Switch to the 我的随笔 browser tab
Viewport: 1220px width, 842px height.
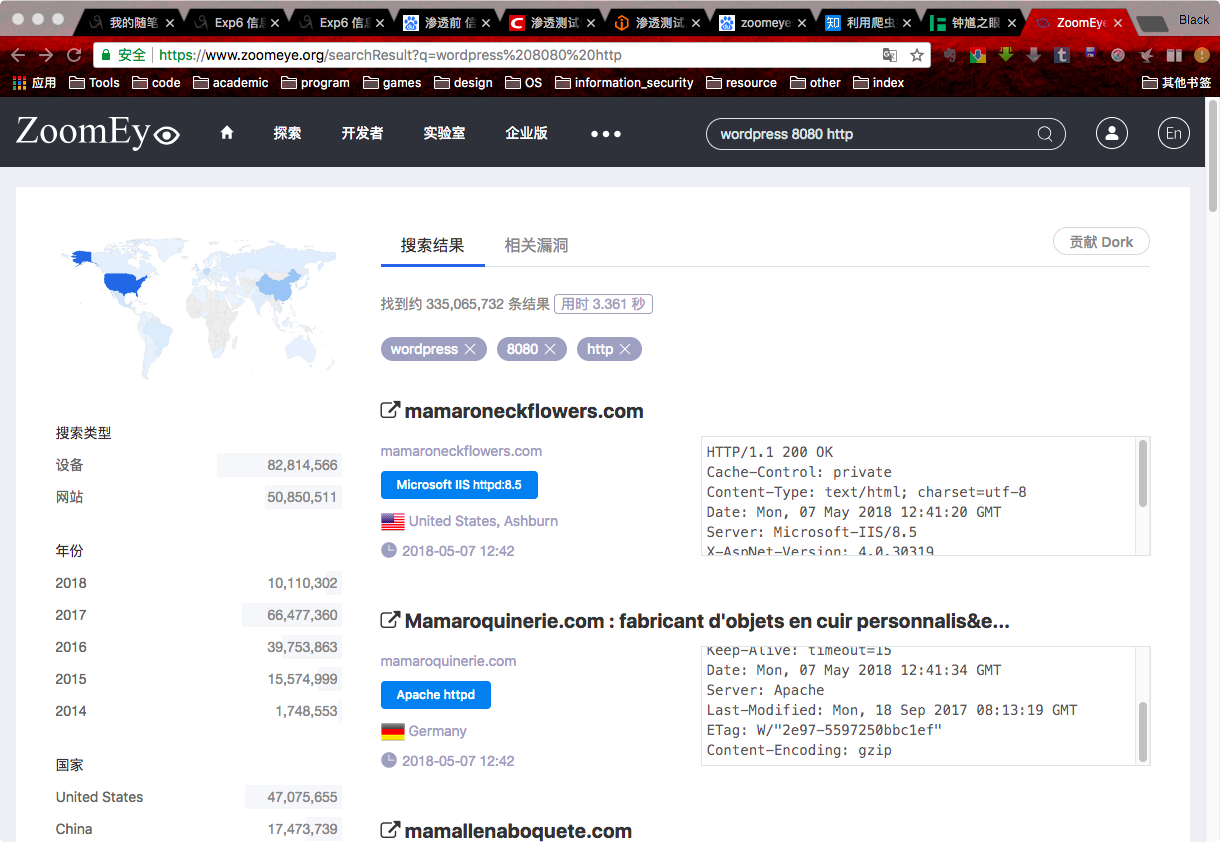click(132, 22)
